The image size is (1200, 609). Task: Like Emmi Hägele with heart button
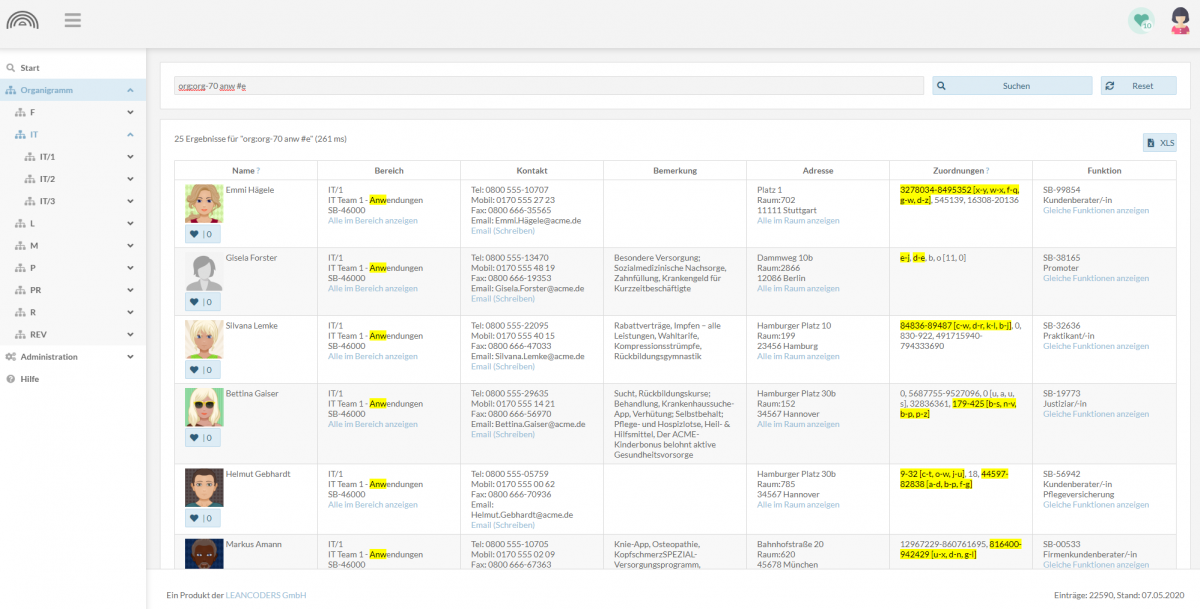(203, 234)
